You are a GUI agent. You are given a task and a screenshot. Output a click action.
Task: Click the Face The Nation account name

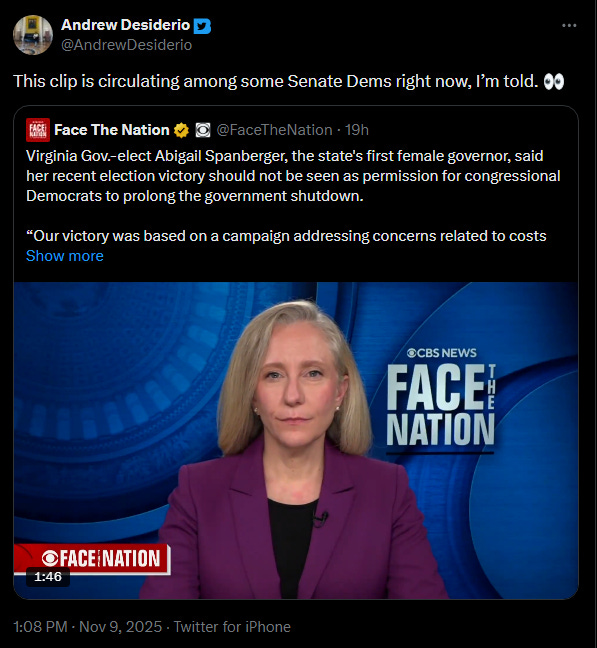tap(112, 130)
